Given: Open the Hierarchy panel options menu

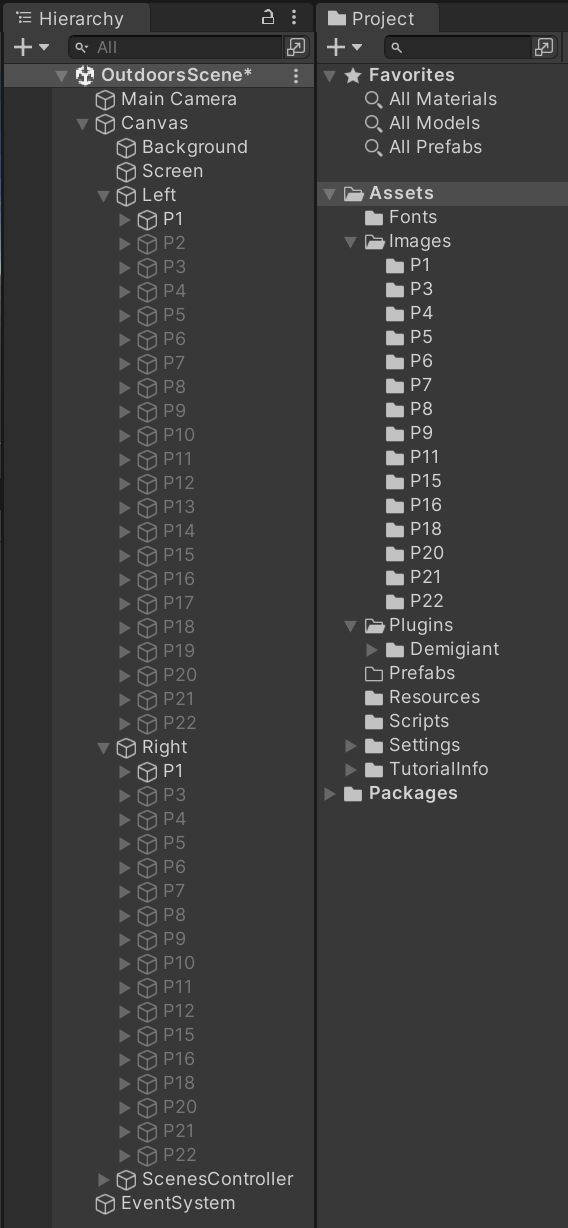Looking at the screenshot, I should pyautogui.click(x=294, y=17).
